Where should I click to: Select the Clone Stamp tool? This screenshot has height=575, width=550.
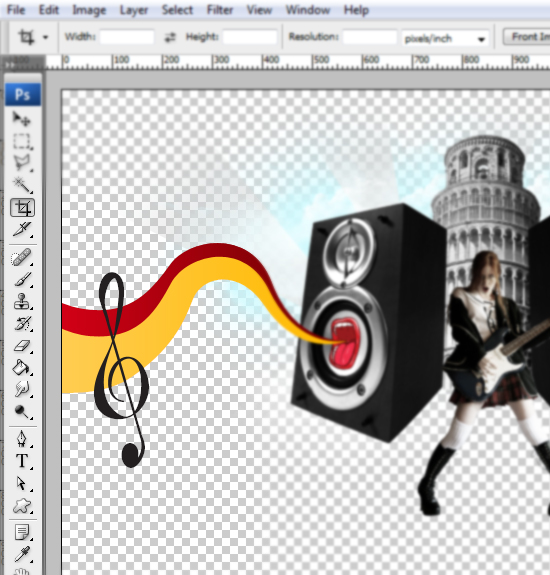[22, 301]
